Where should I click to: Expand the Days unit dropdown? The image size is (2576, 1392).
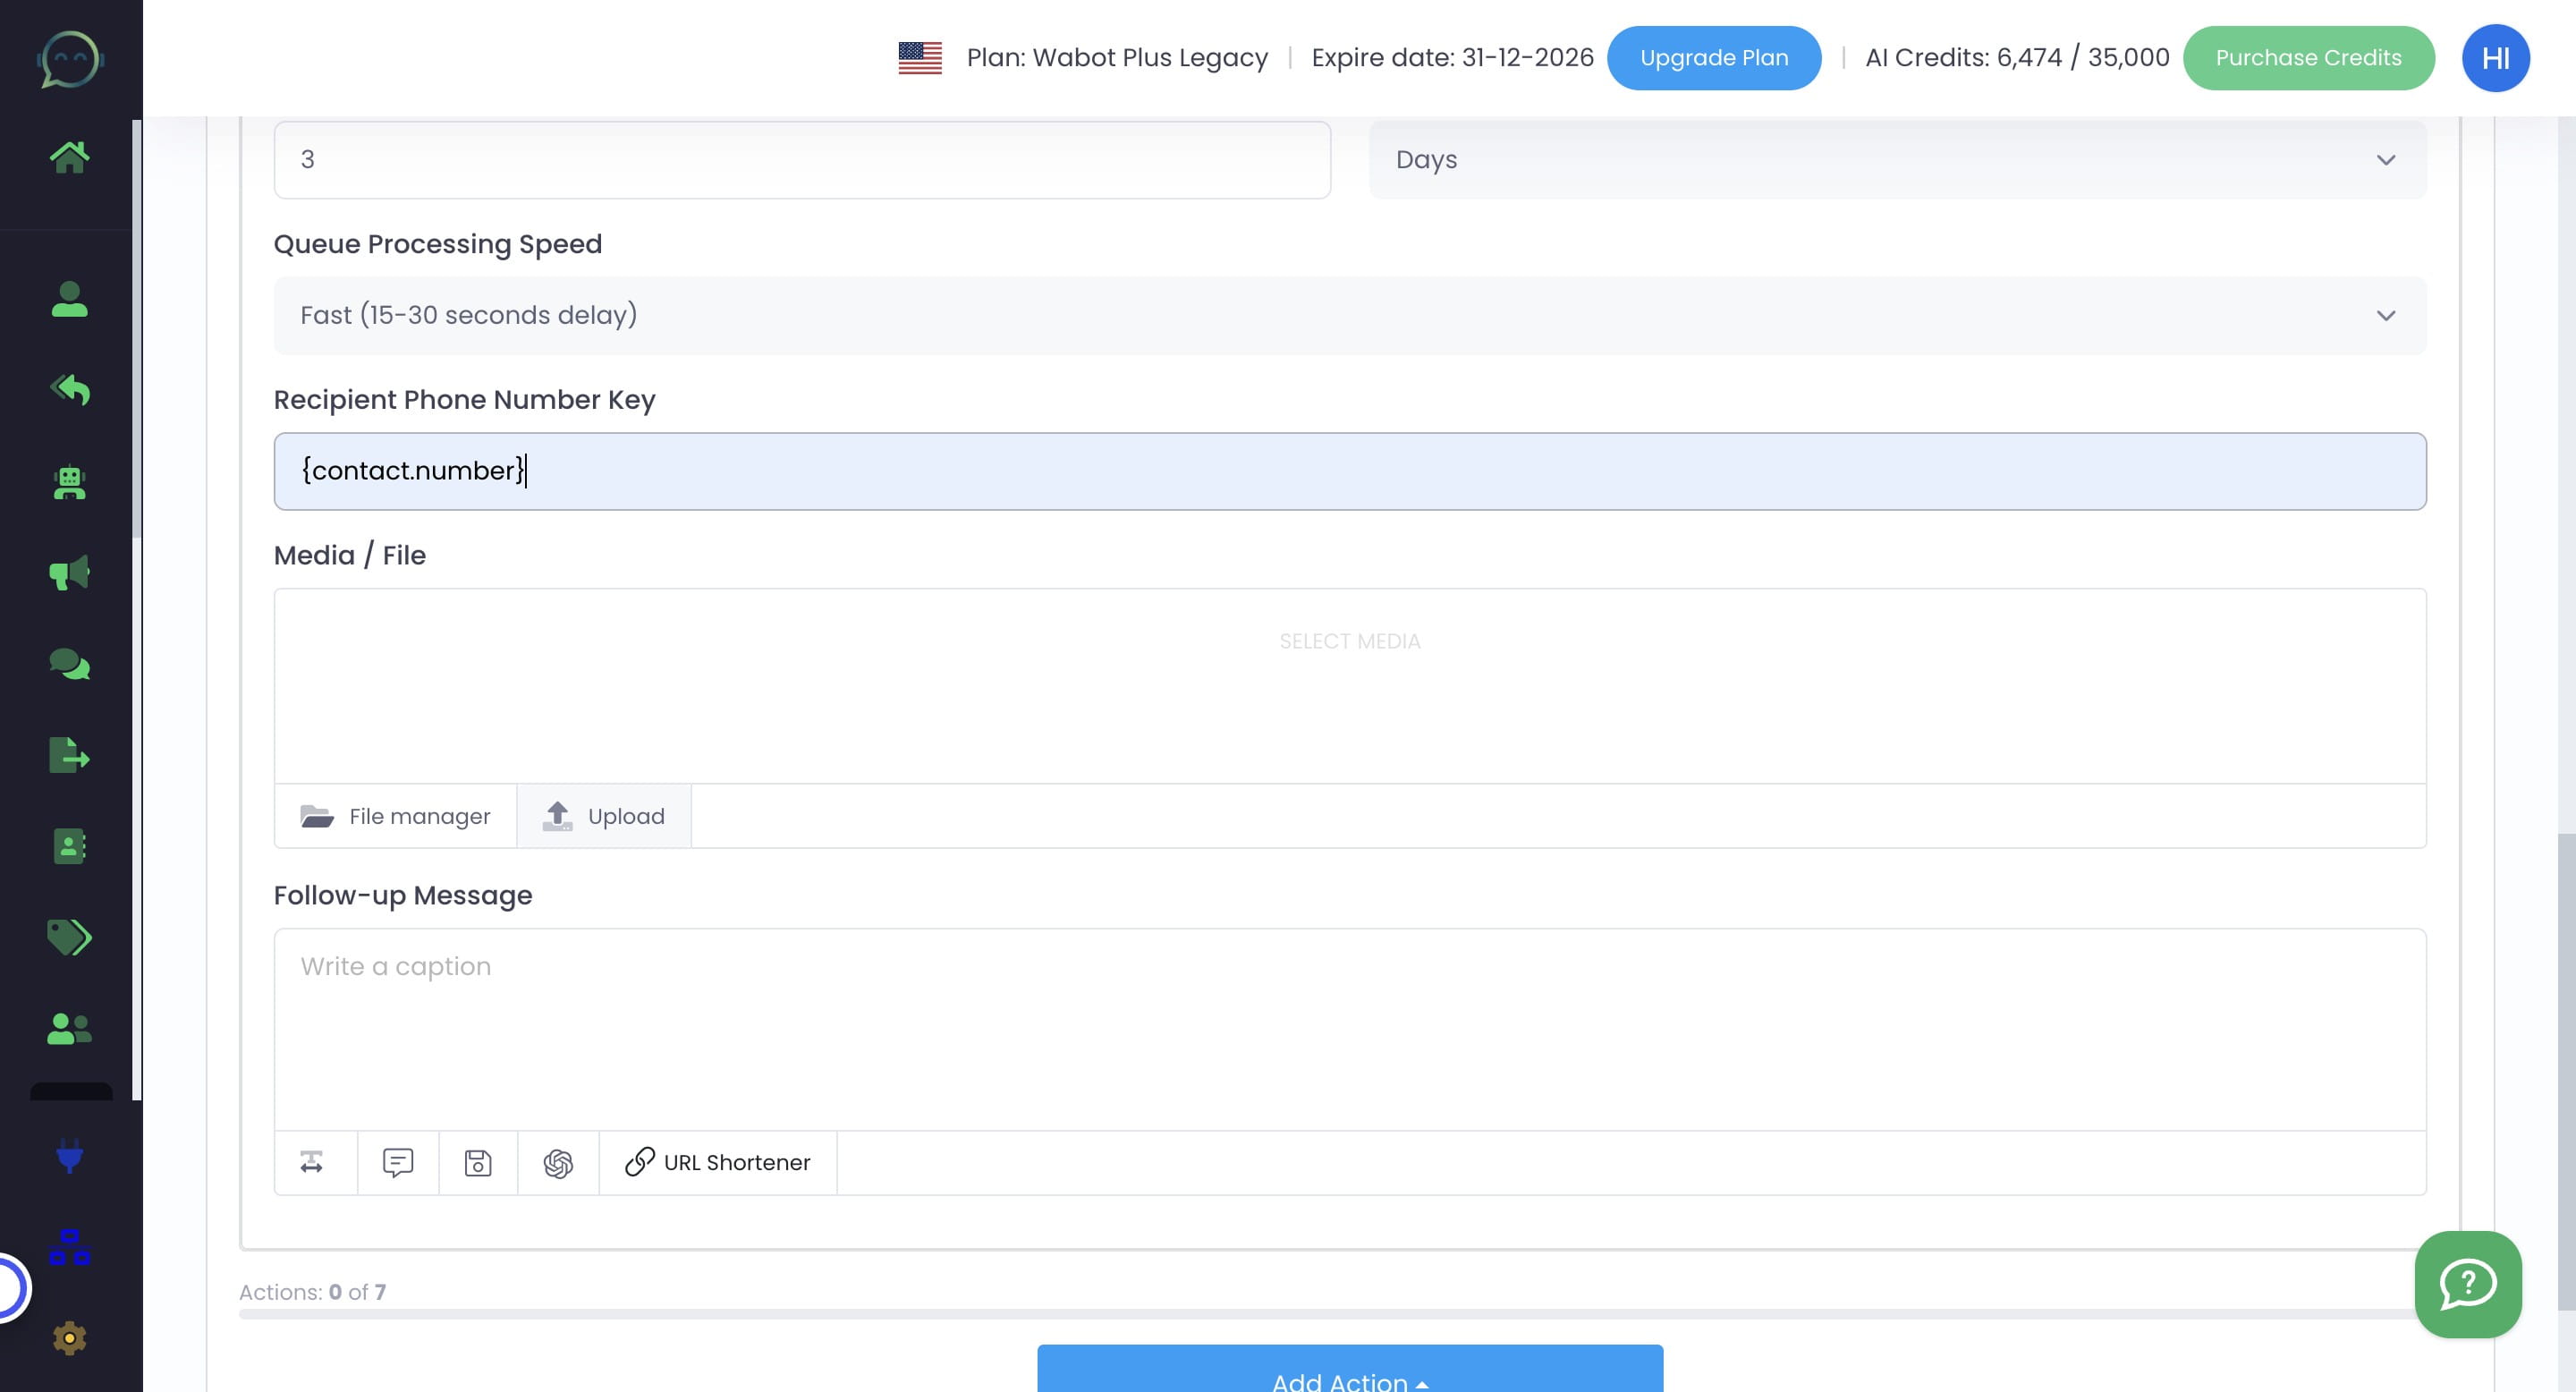coord(1897,160)
